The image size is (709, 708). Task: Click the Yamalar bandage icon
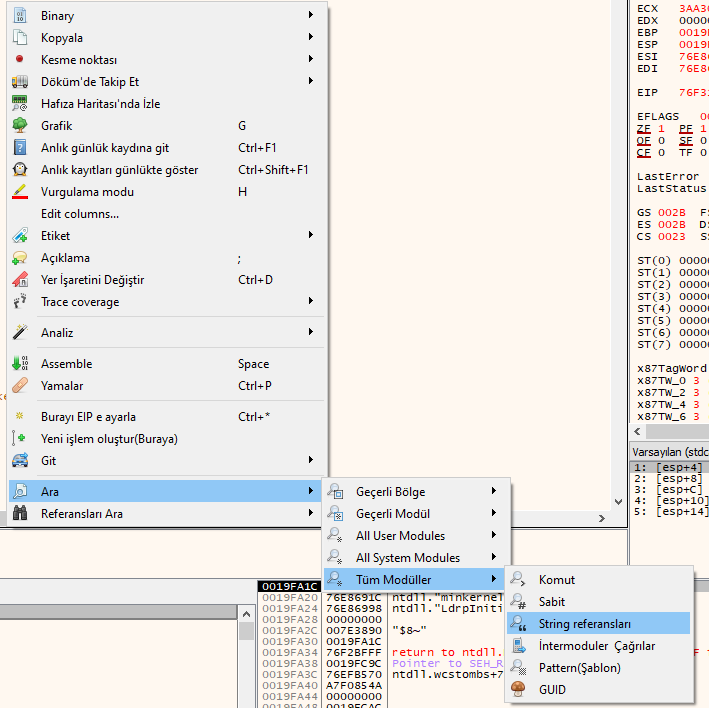tap(20, 385)
